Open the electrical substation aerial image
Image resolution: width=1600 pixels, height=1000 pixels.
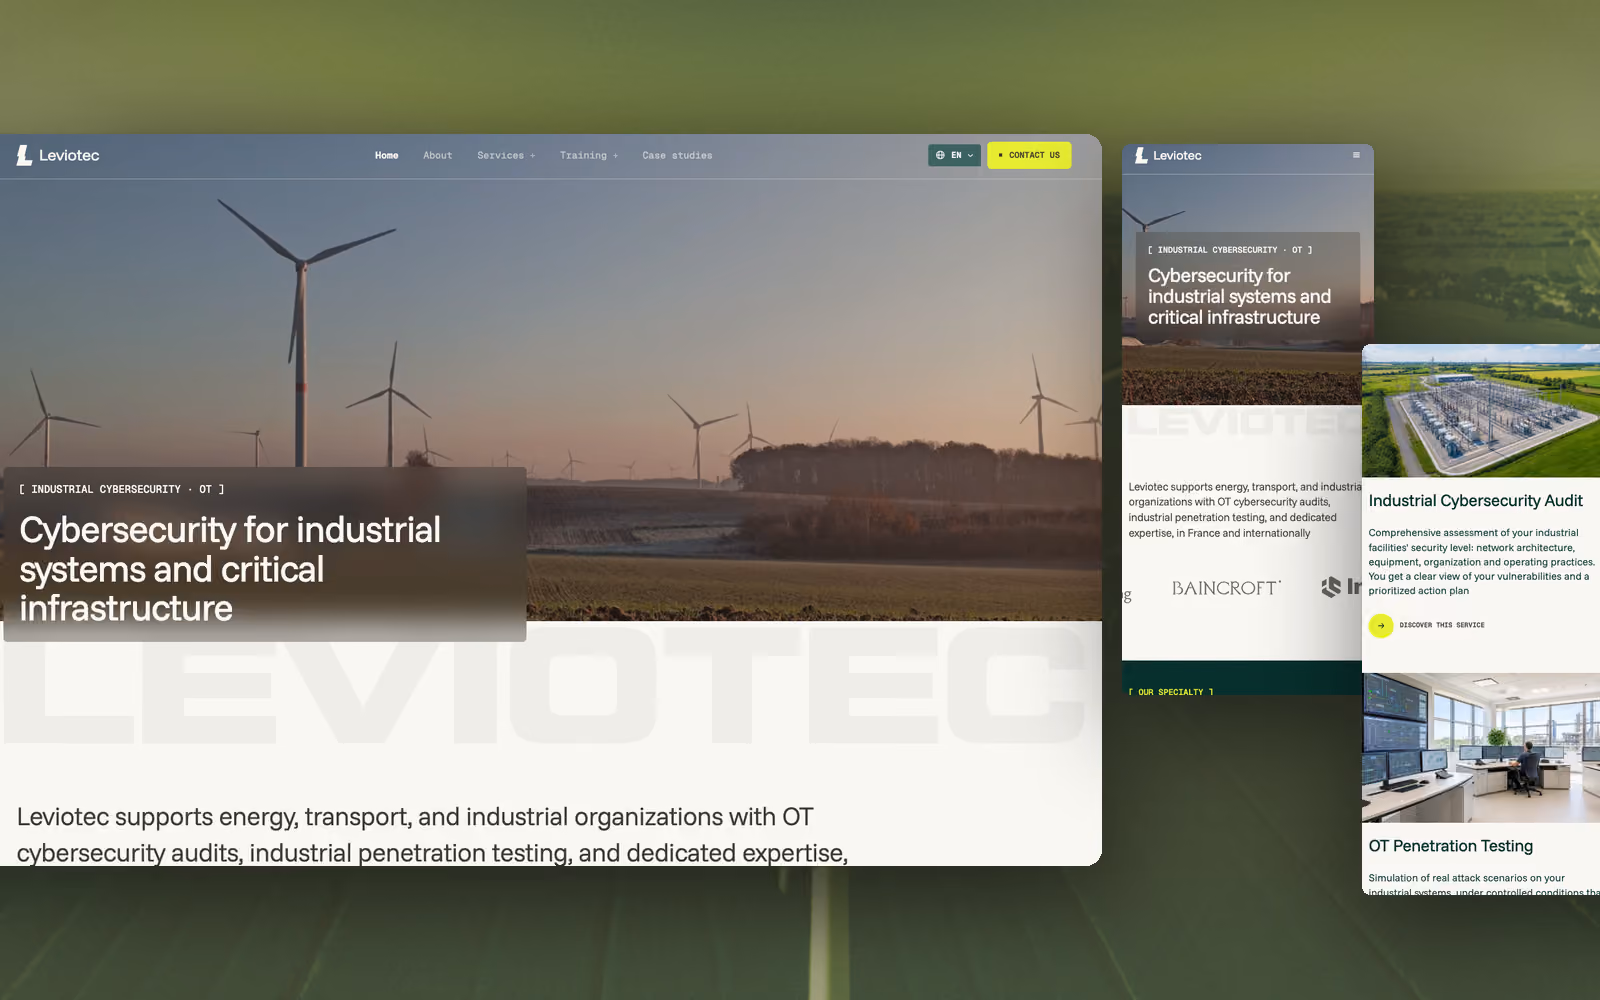[1481, 411]
